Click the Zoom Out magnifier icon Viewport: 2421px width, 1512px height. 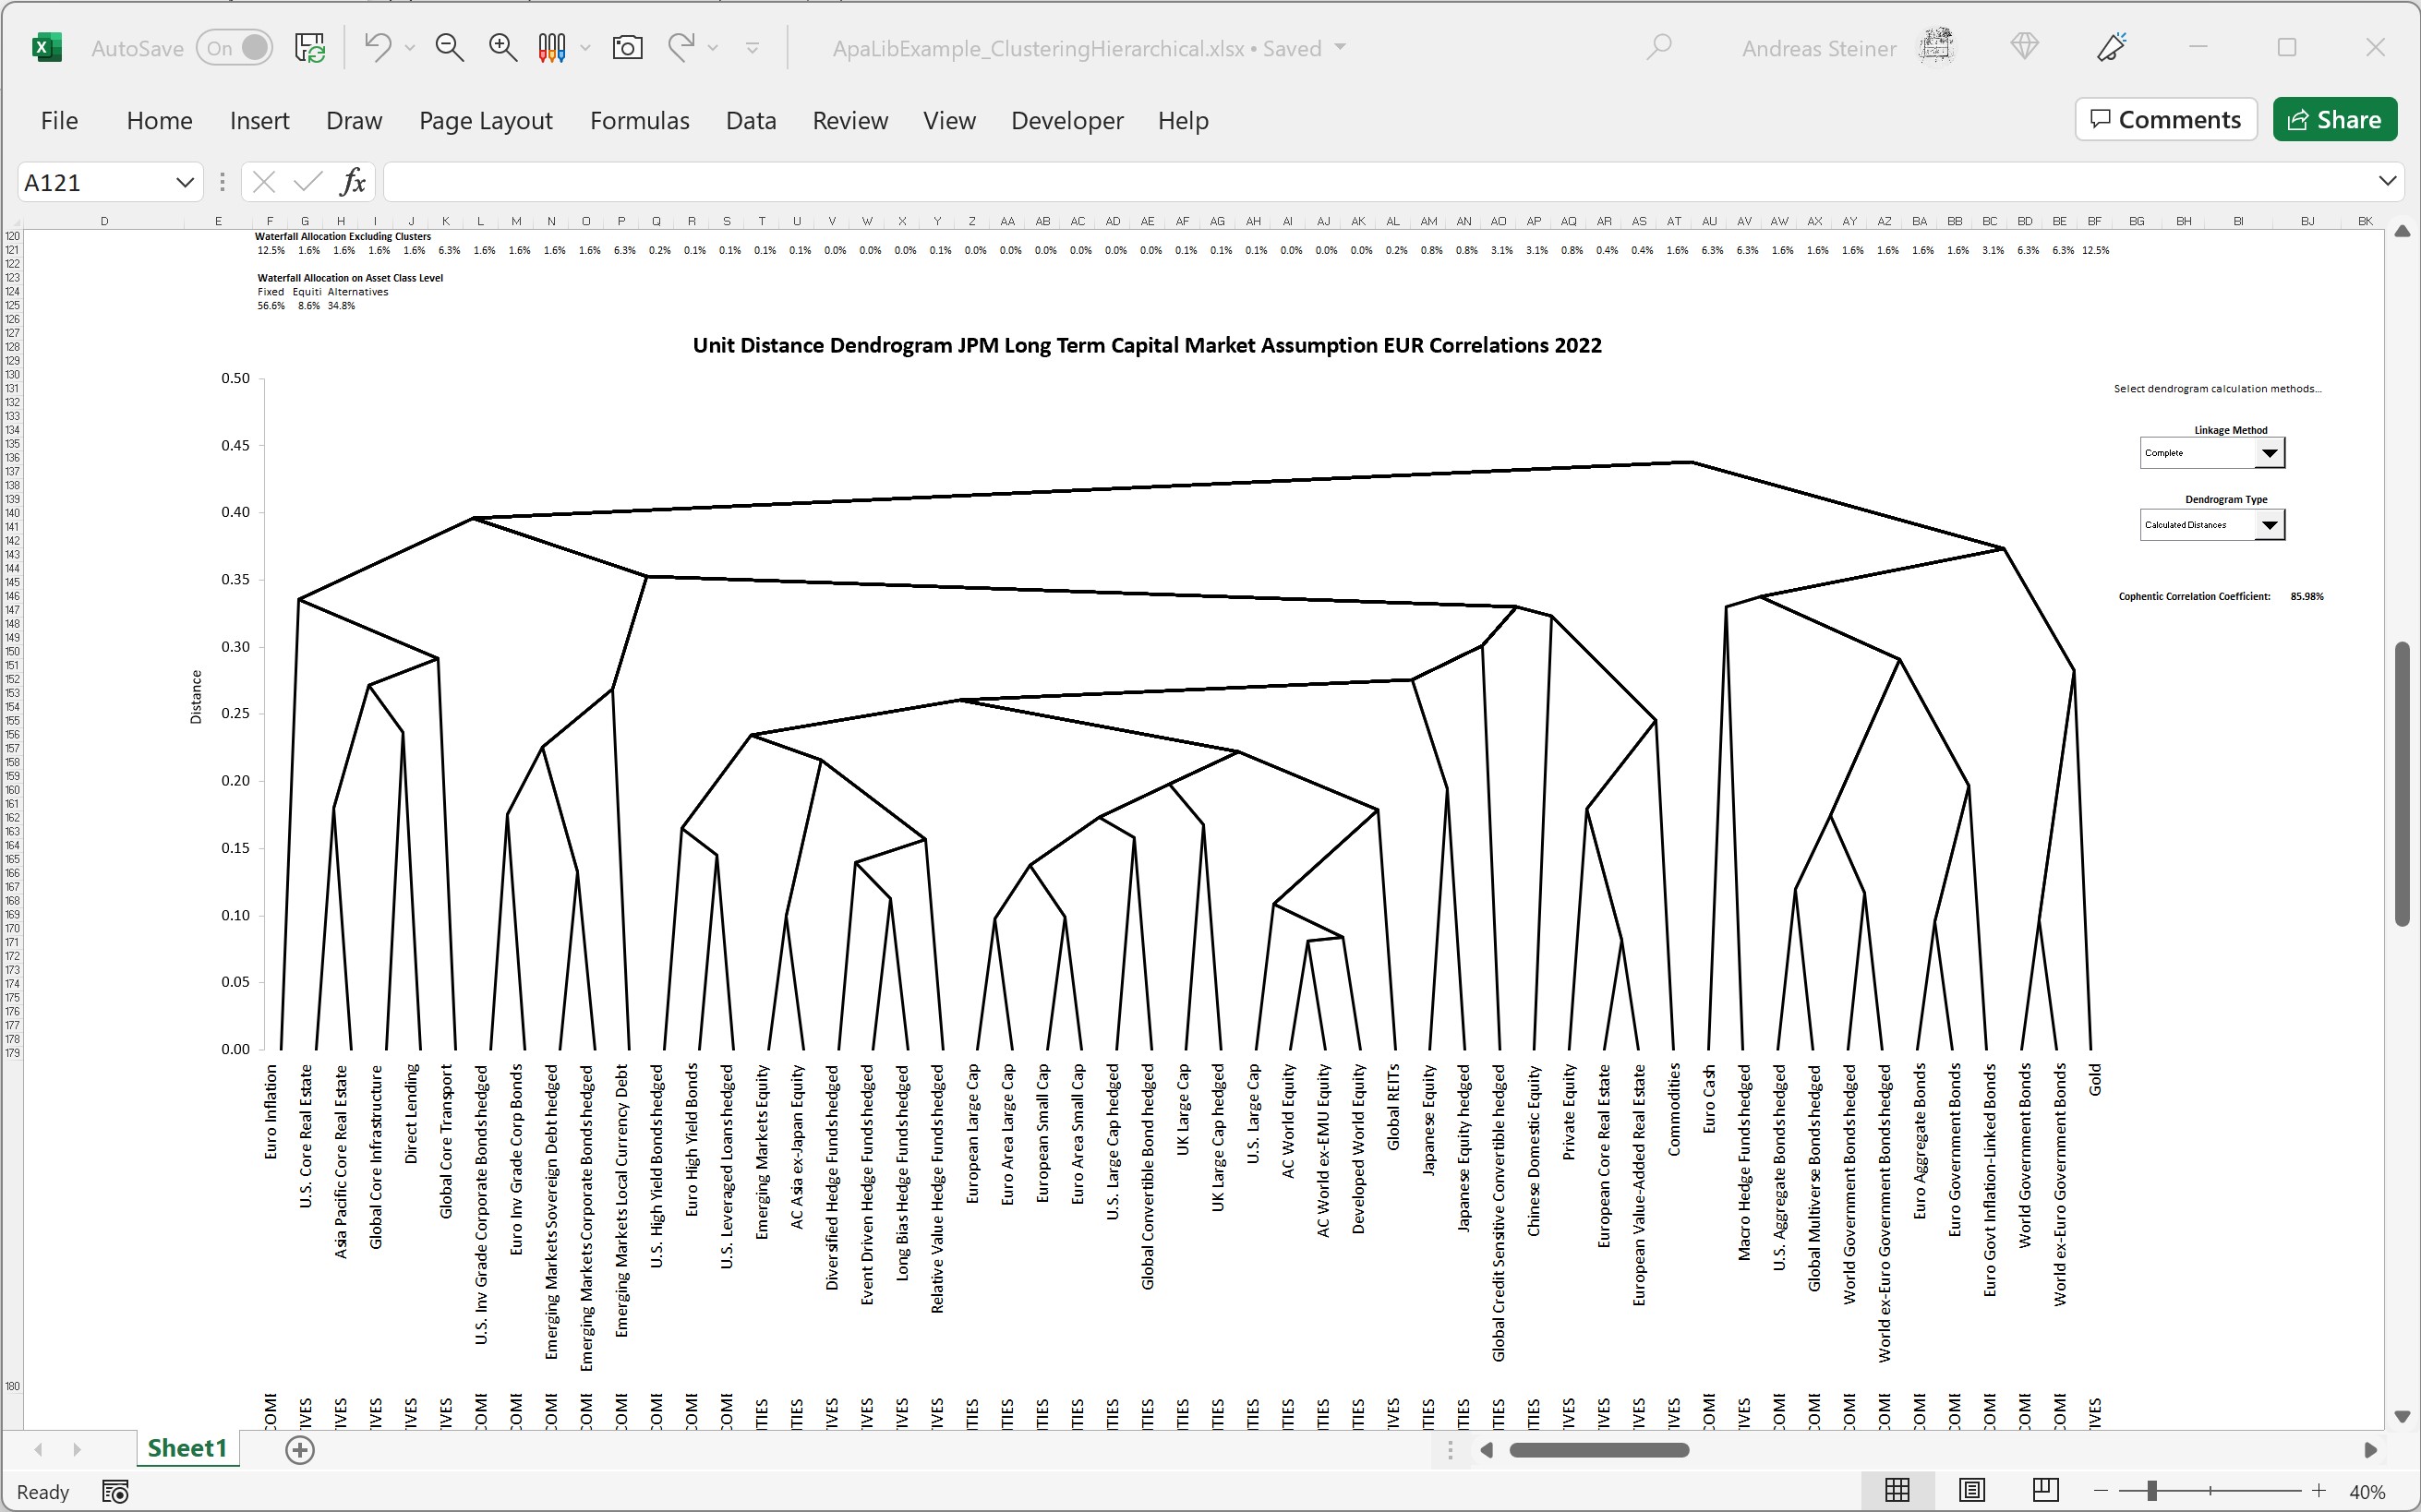pos(450,47)
